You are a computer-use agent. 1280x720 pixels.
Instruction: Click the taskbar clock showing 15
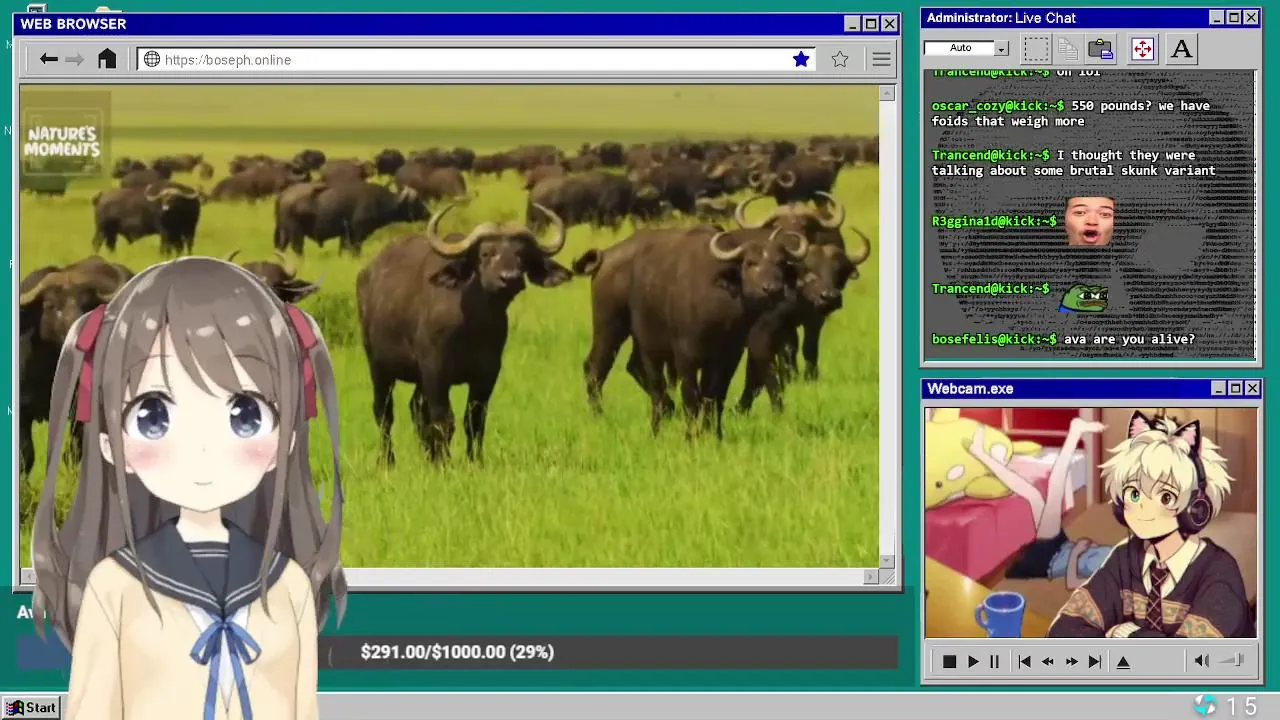(1242, 707)
